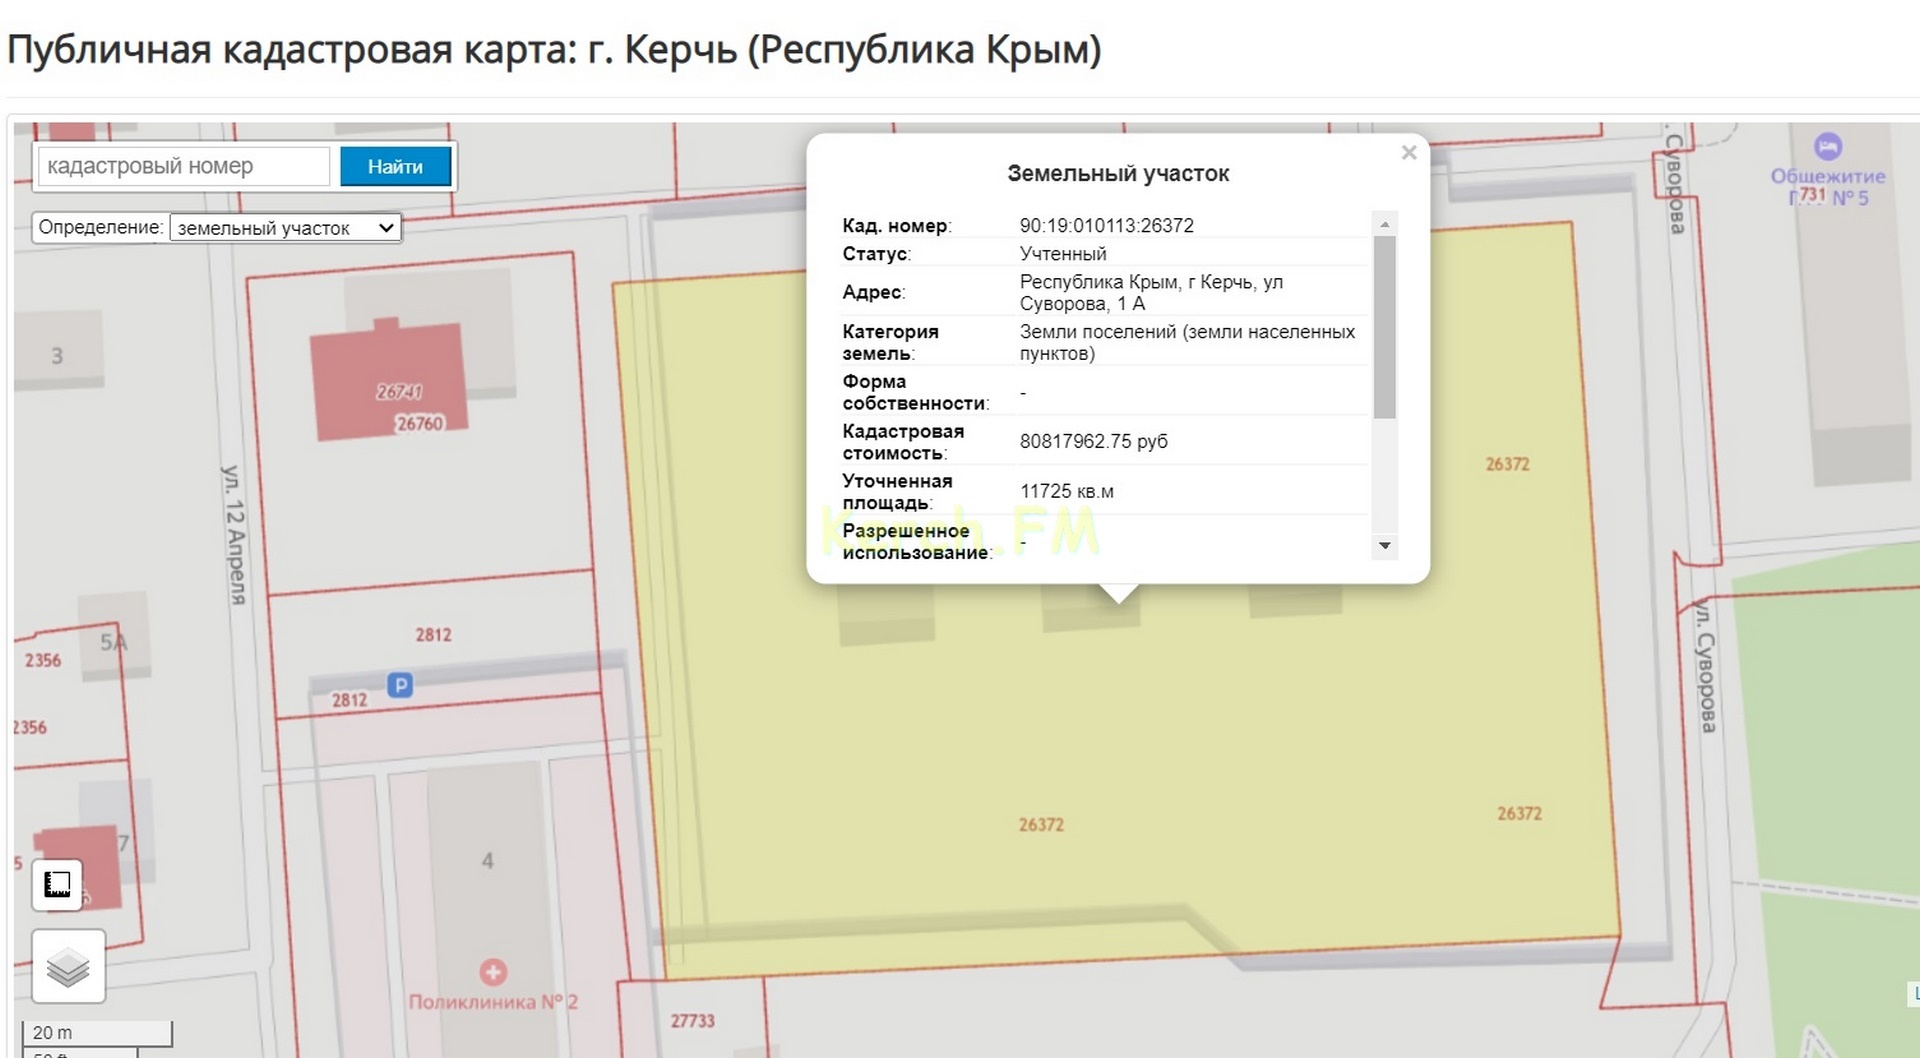Click cadastral number 90:19:010113:26372 value

click(1106, 226)
